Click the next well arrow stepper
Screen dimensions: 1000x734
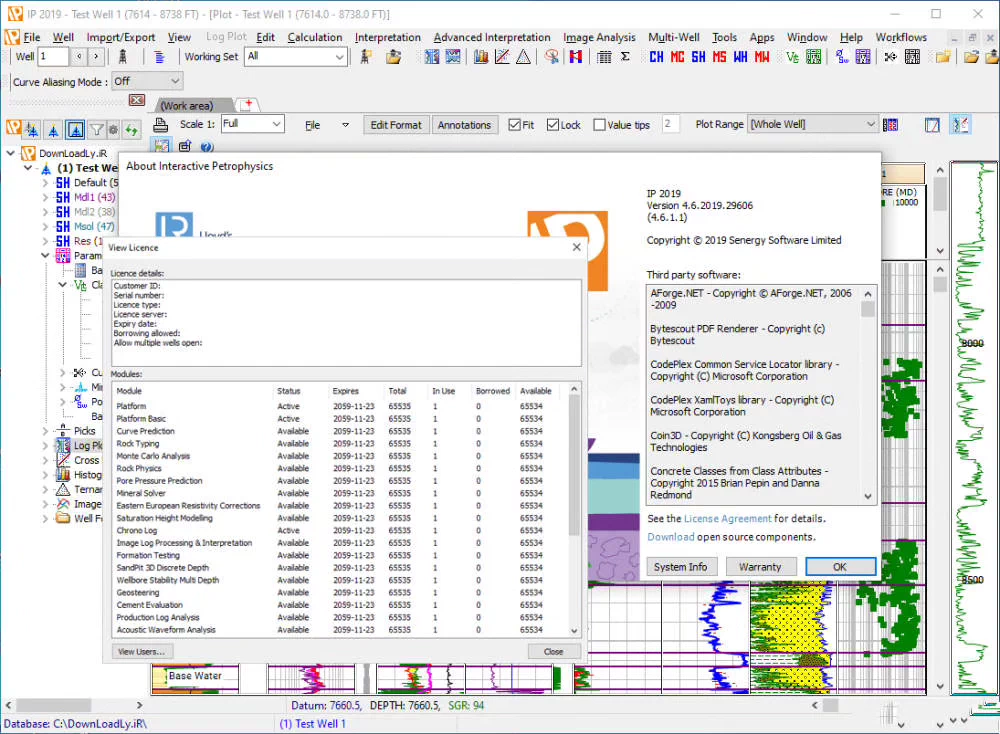pos(96,57)
